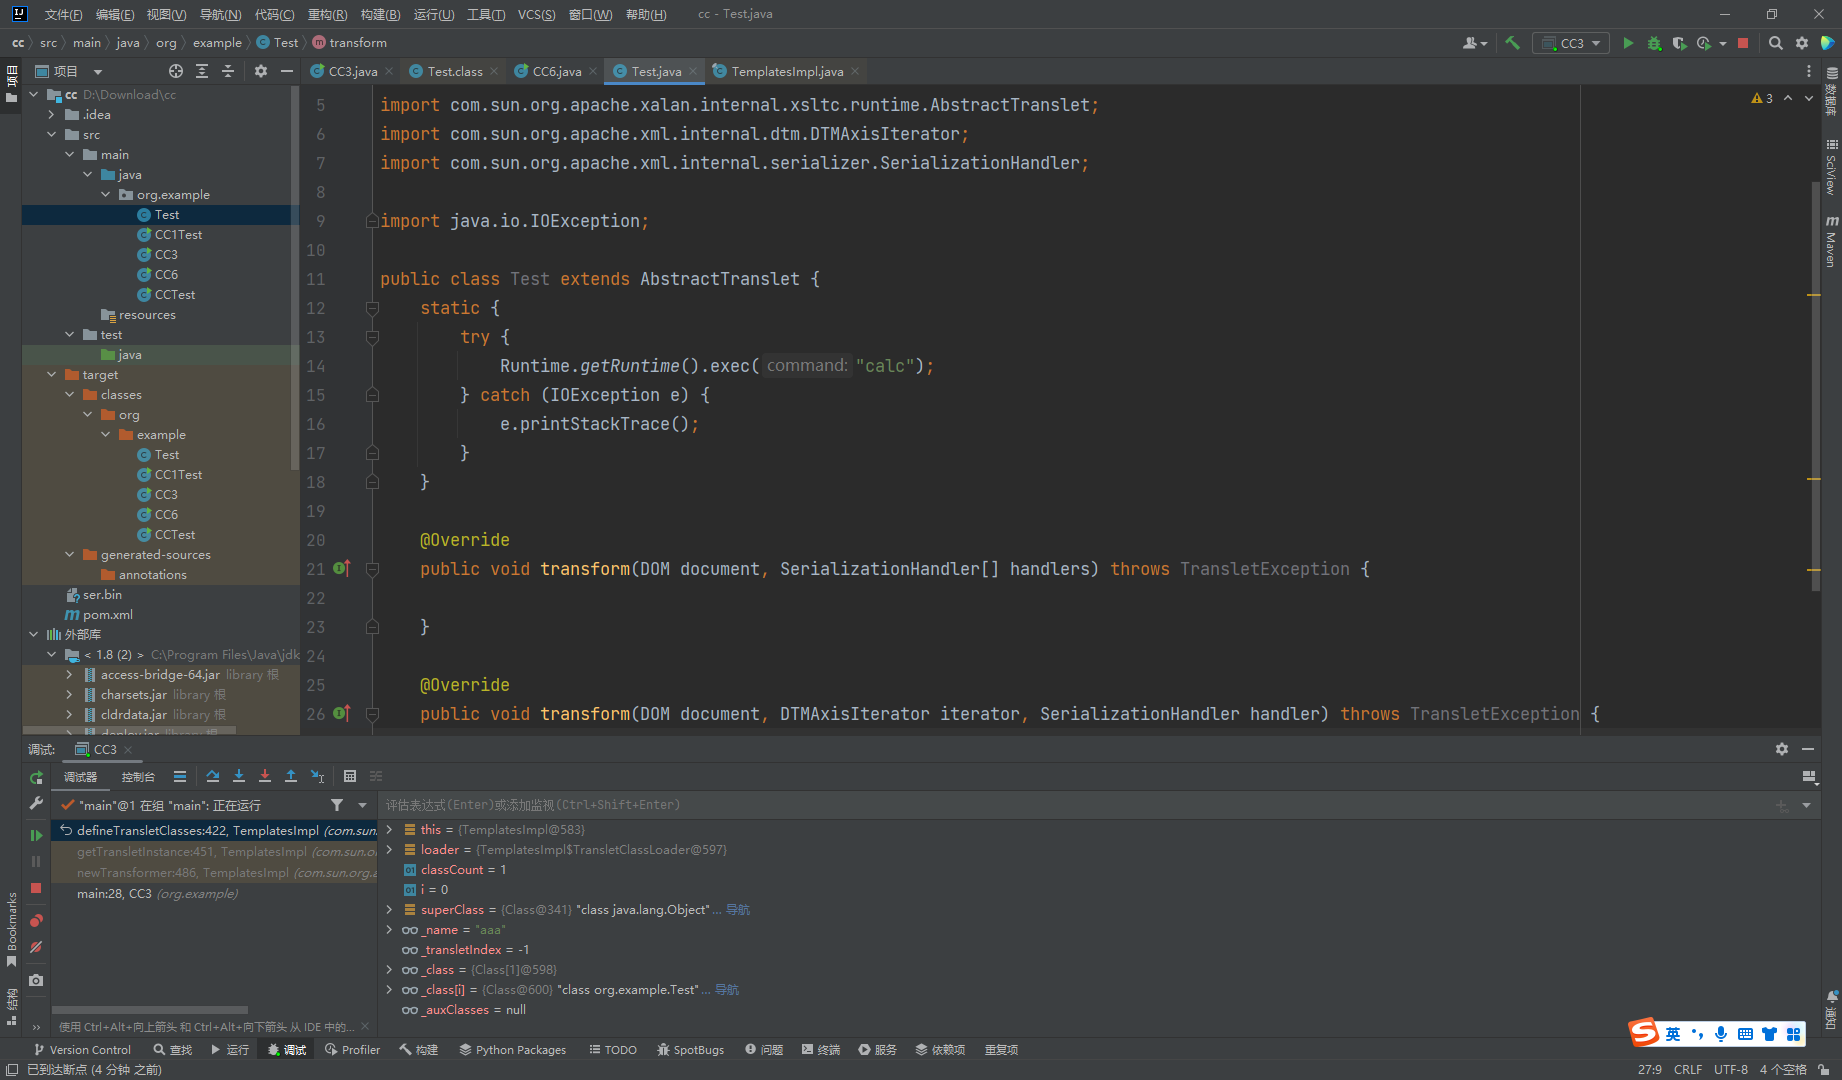
Task: Open IDE settings gear in top toolbar
Action: click(x=1802, y=43)
